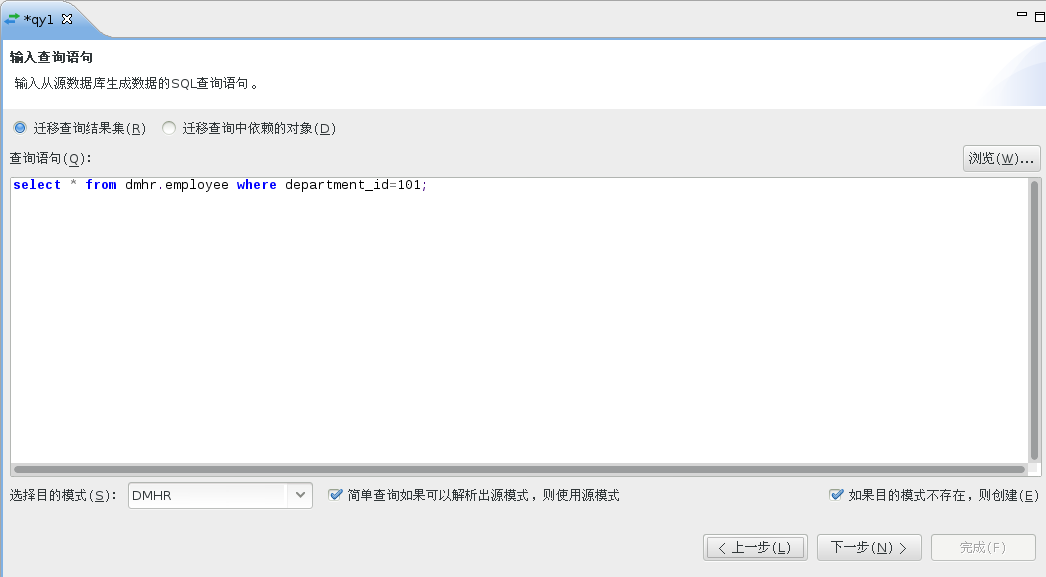Maximize the editor panel

pos(1040,17)
